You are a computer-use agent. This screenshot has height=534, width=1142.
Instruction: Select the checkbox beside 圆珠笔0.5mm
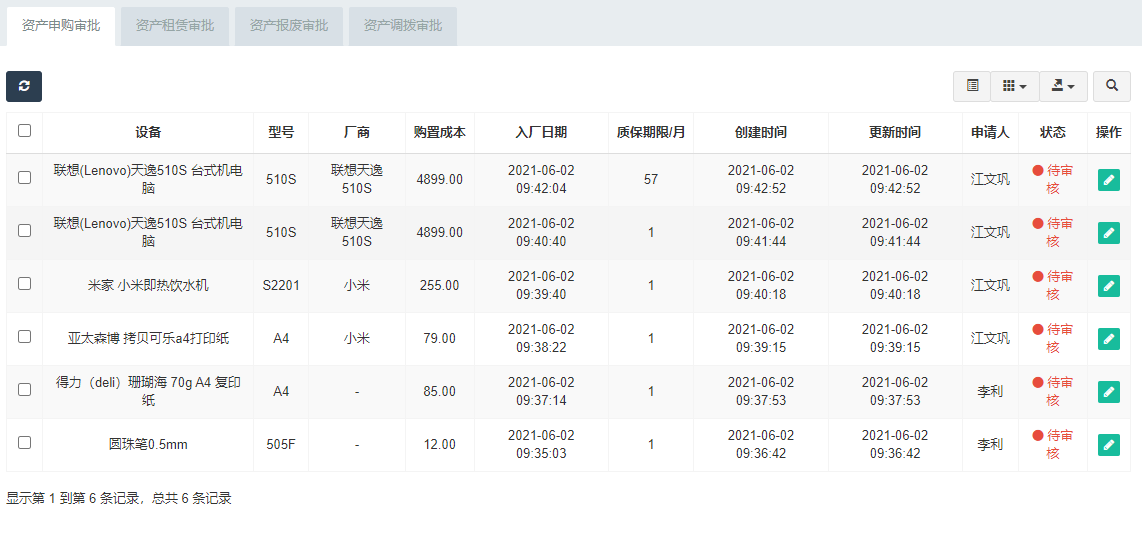coord(25,442)
